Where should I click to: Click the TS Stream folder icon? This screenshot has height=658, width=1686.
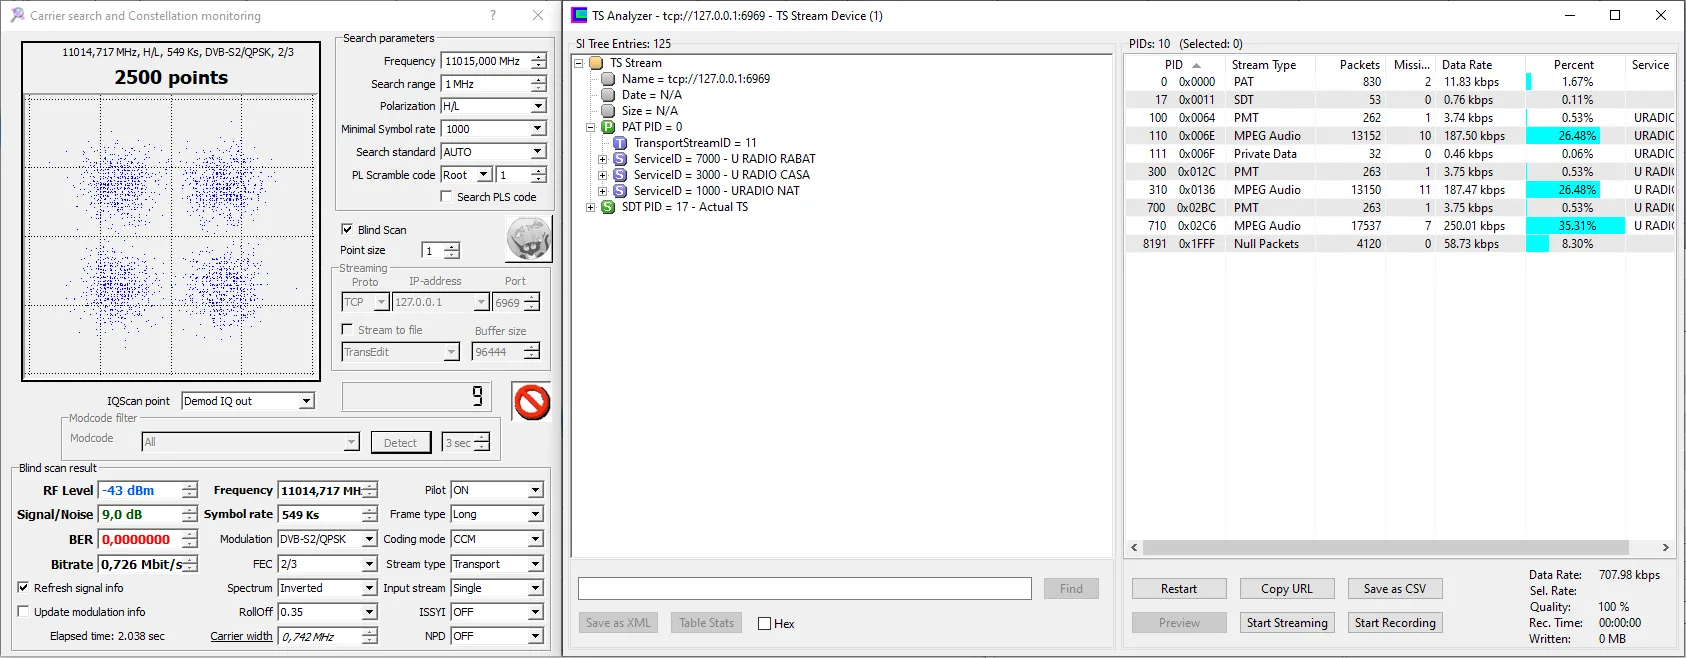pyautogui.click(x=596, y=63)
